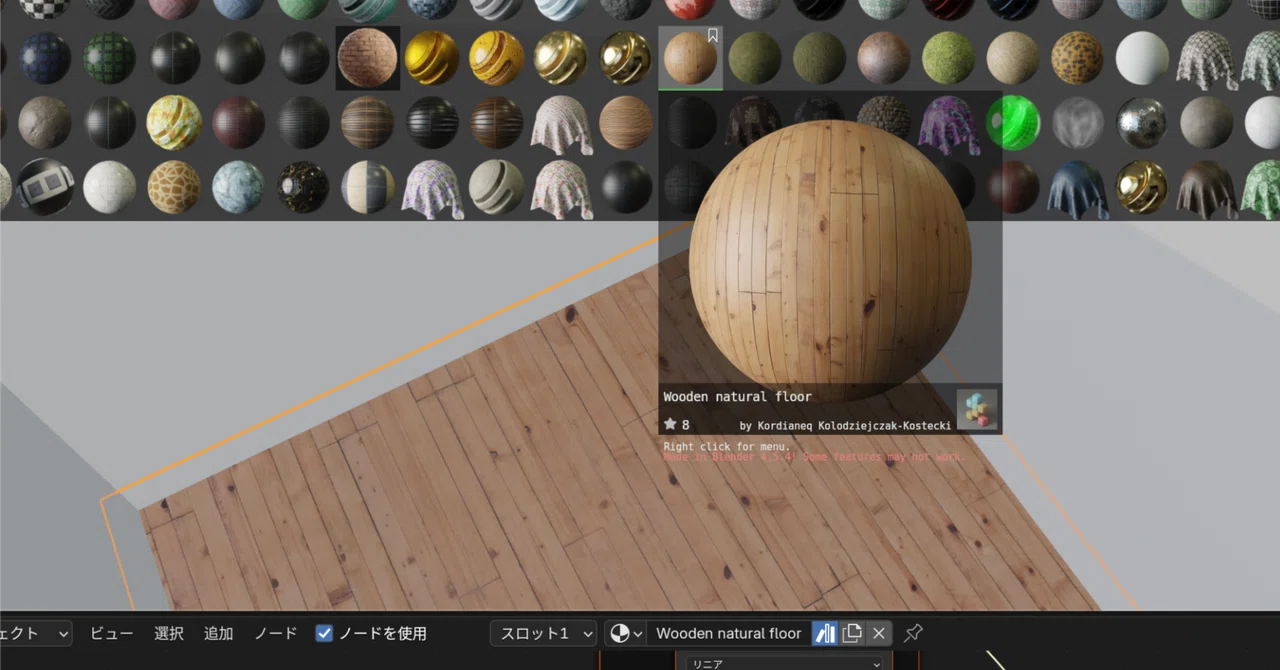Pin the node editor material context
This screenshot has height=670, width=1280.
click(913, 633)
